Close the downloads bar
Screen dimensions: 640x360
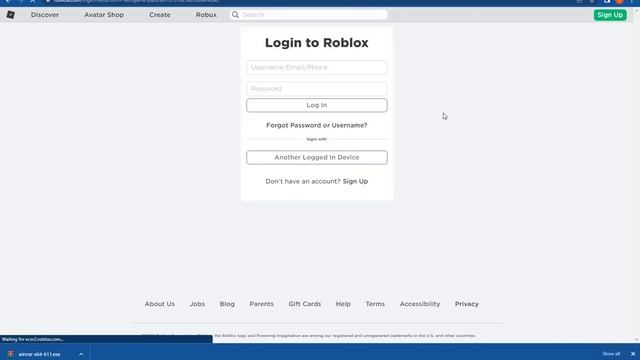(633, 354)
